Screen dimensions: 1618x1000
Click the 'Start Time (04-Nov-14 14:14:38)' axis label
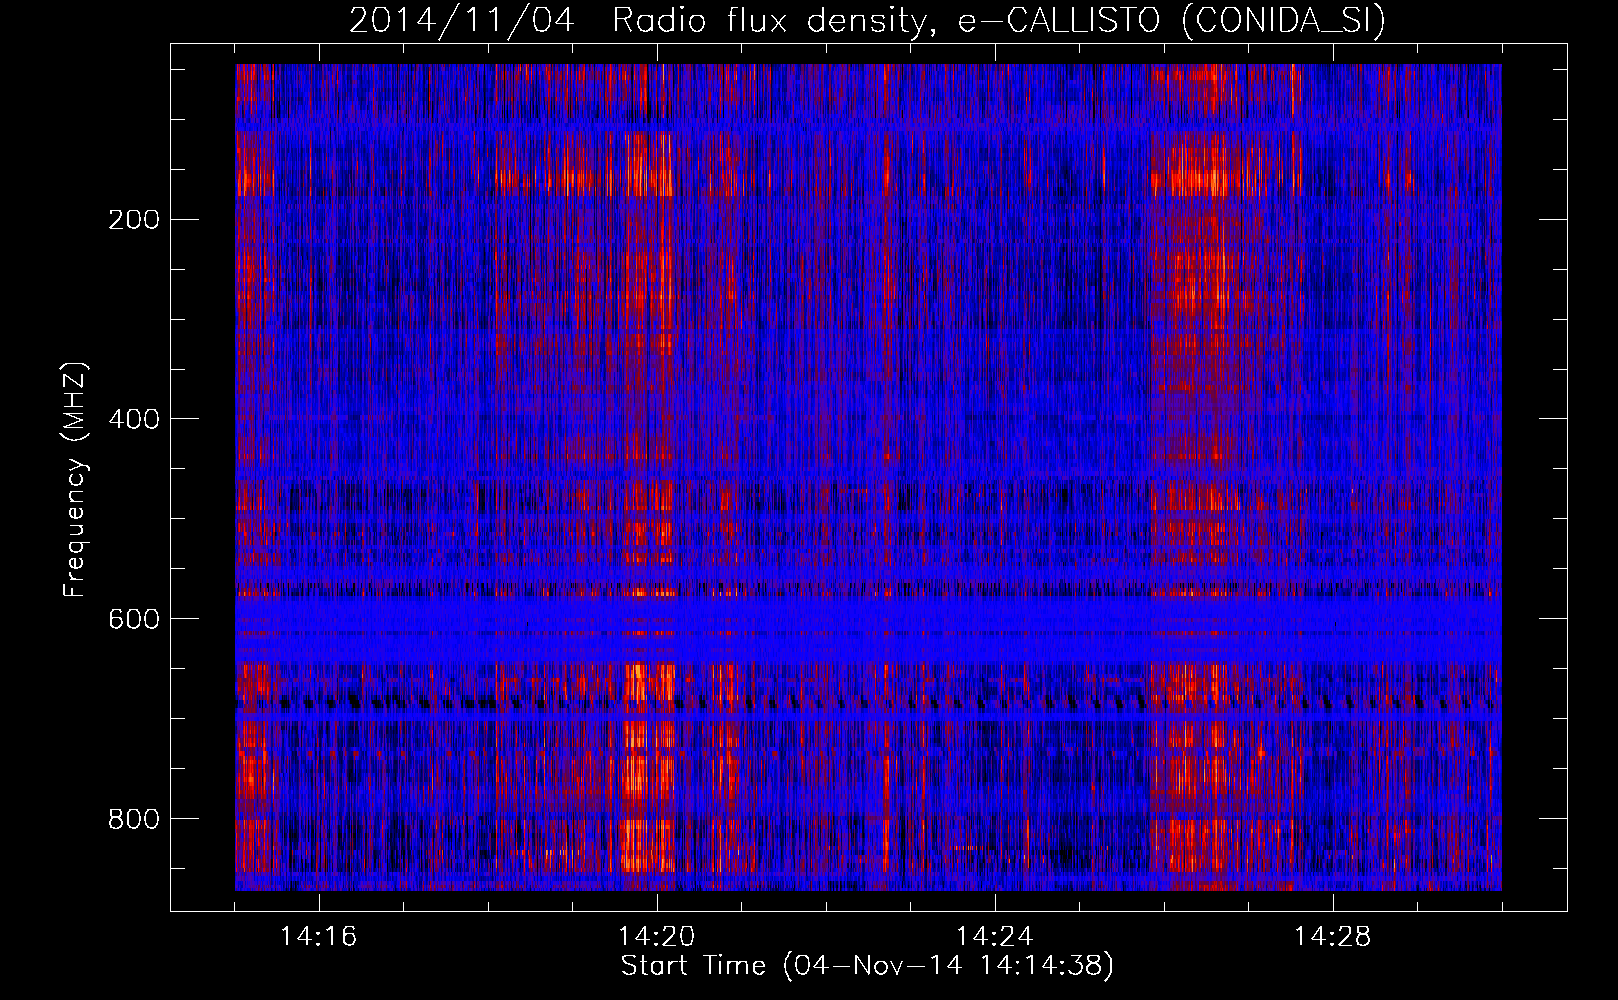coord(867,966)
